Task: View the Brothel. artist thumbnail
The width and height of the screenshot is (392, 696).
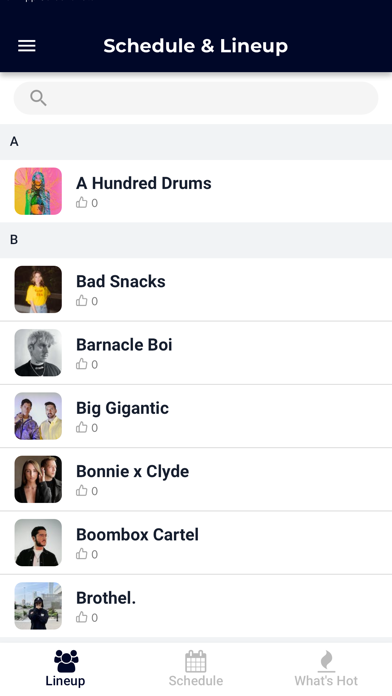Action: pyautogui.click(x=38, y=606)
